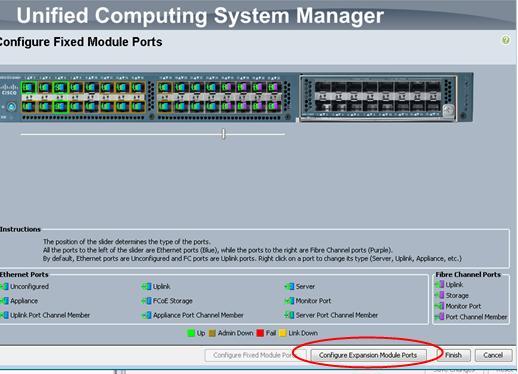
Task: Click the Instructions group label
Action: click(x=20, y=229)
